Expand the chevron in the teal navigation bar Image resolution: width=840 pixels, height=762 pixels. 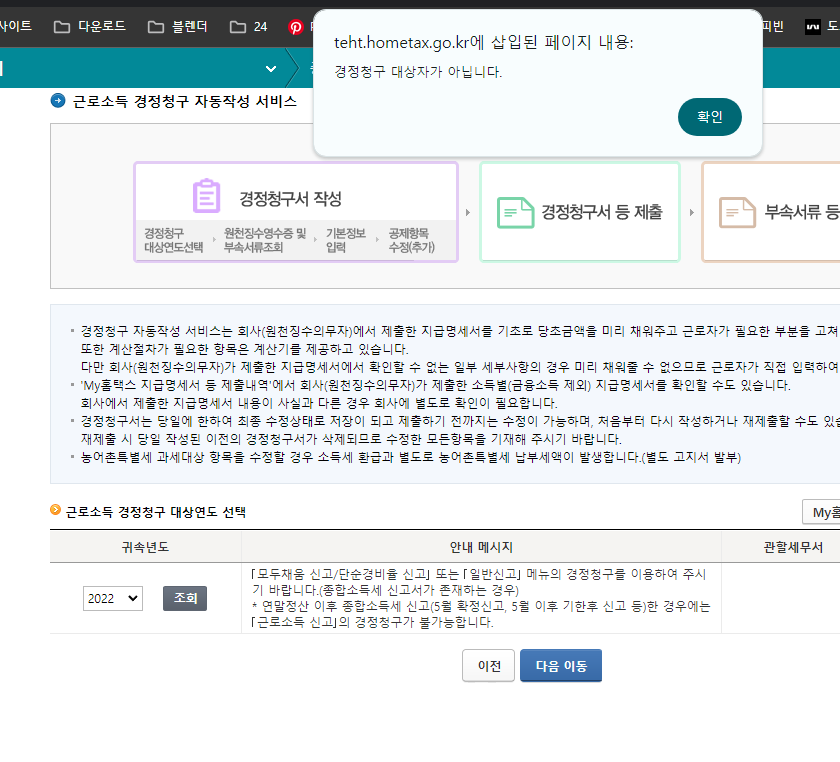coord(271,69)
